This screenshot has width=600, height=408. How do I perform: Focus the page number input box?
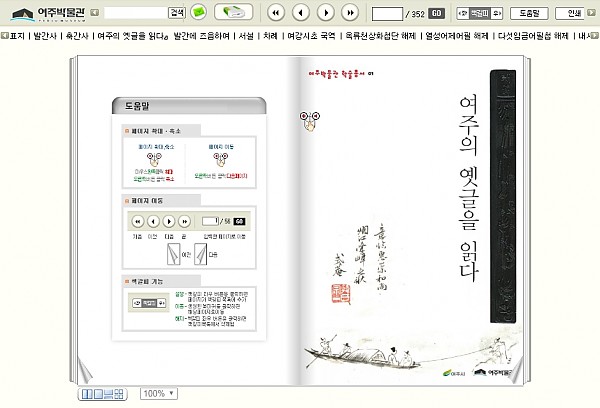click(x=387, y=14)
